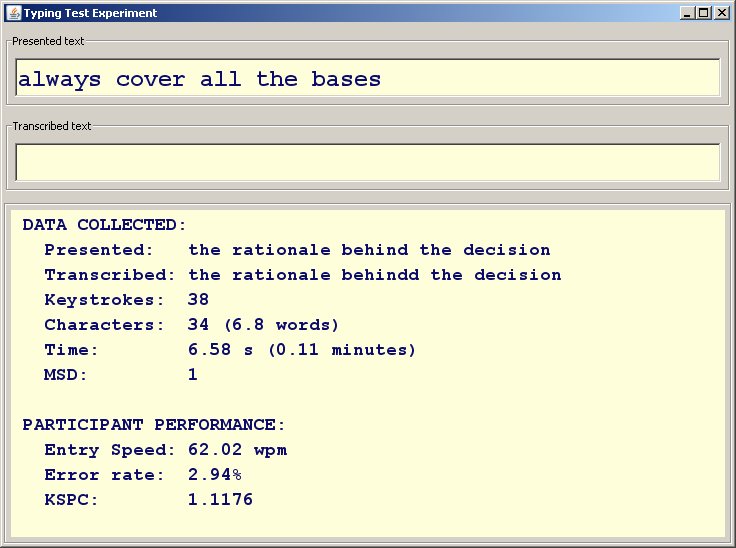Click the Error rate 2.94% result
736x548 pixels.
(214, 475)
